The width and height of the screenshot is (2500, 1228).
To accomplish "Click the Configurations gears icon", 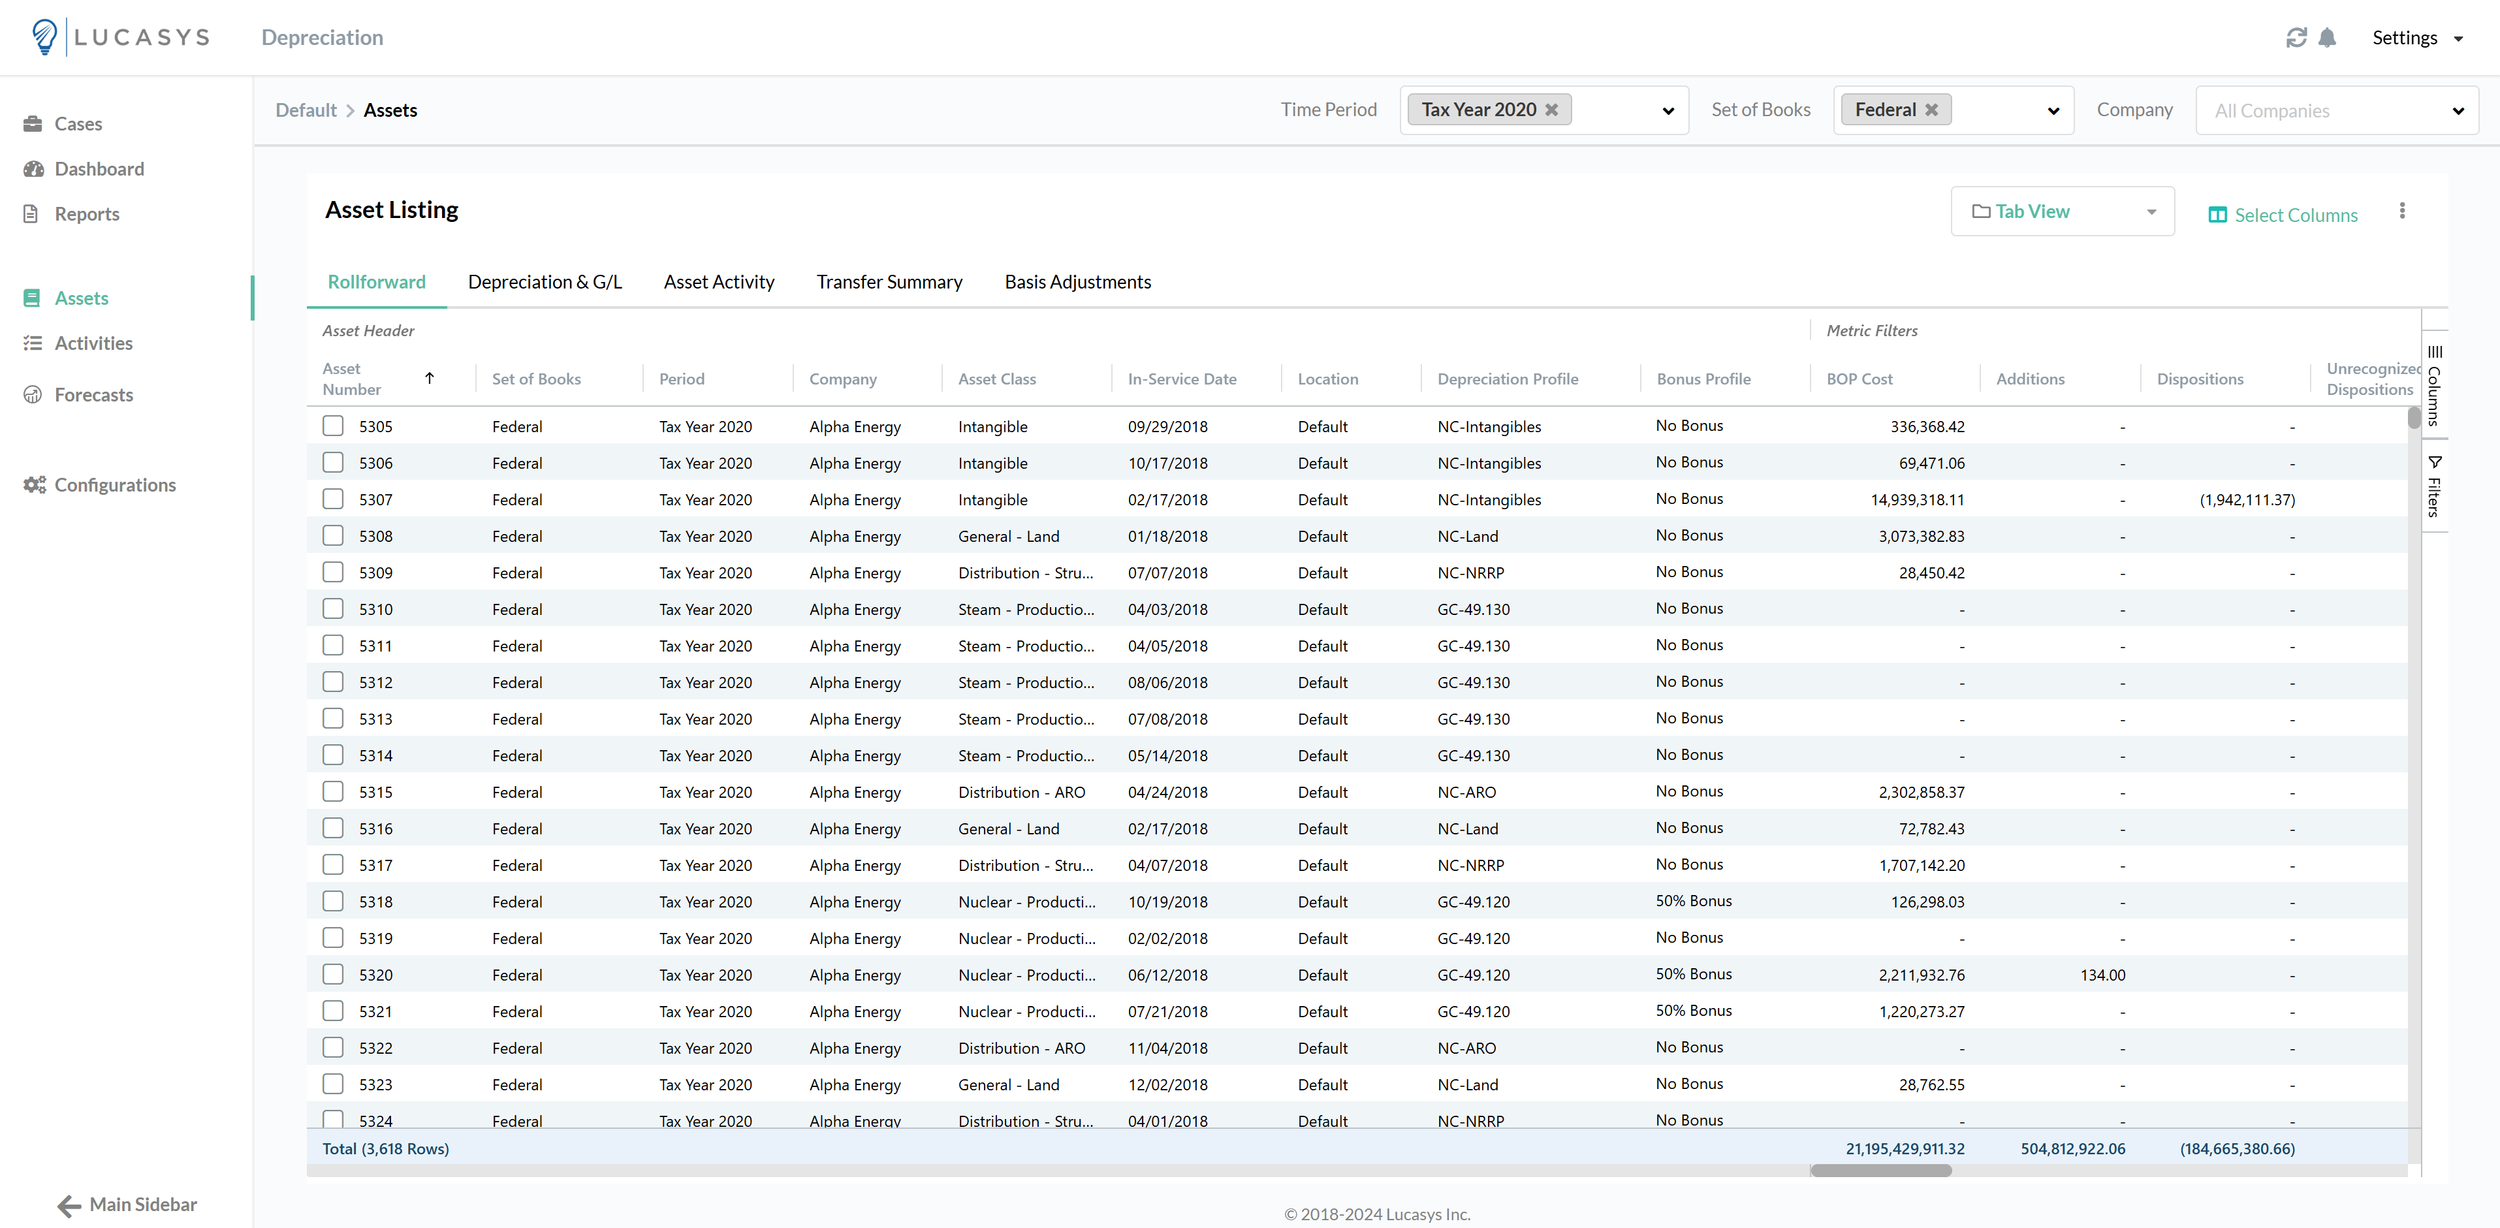I will coord(35,485).
